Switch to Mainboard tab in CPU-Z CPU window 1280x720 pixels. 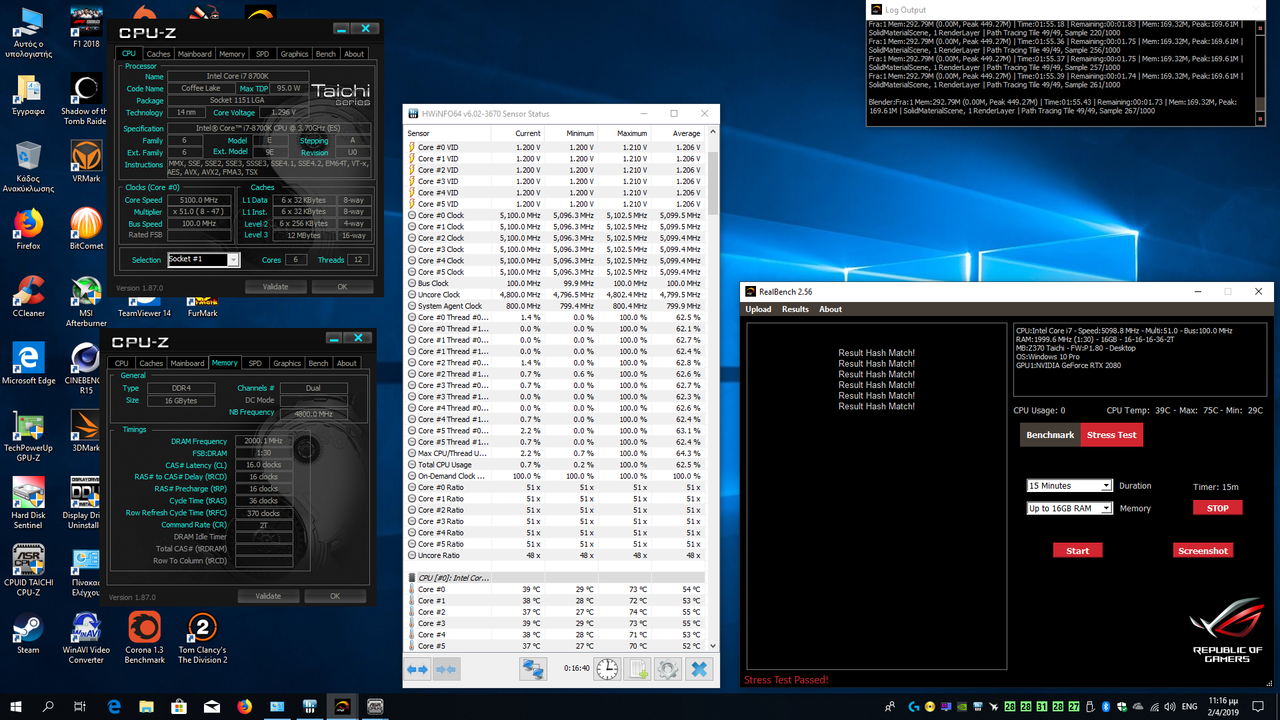click(194, 54)
